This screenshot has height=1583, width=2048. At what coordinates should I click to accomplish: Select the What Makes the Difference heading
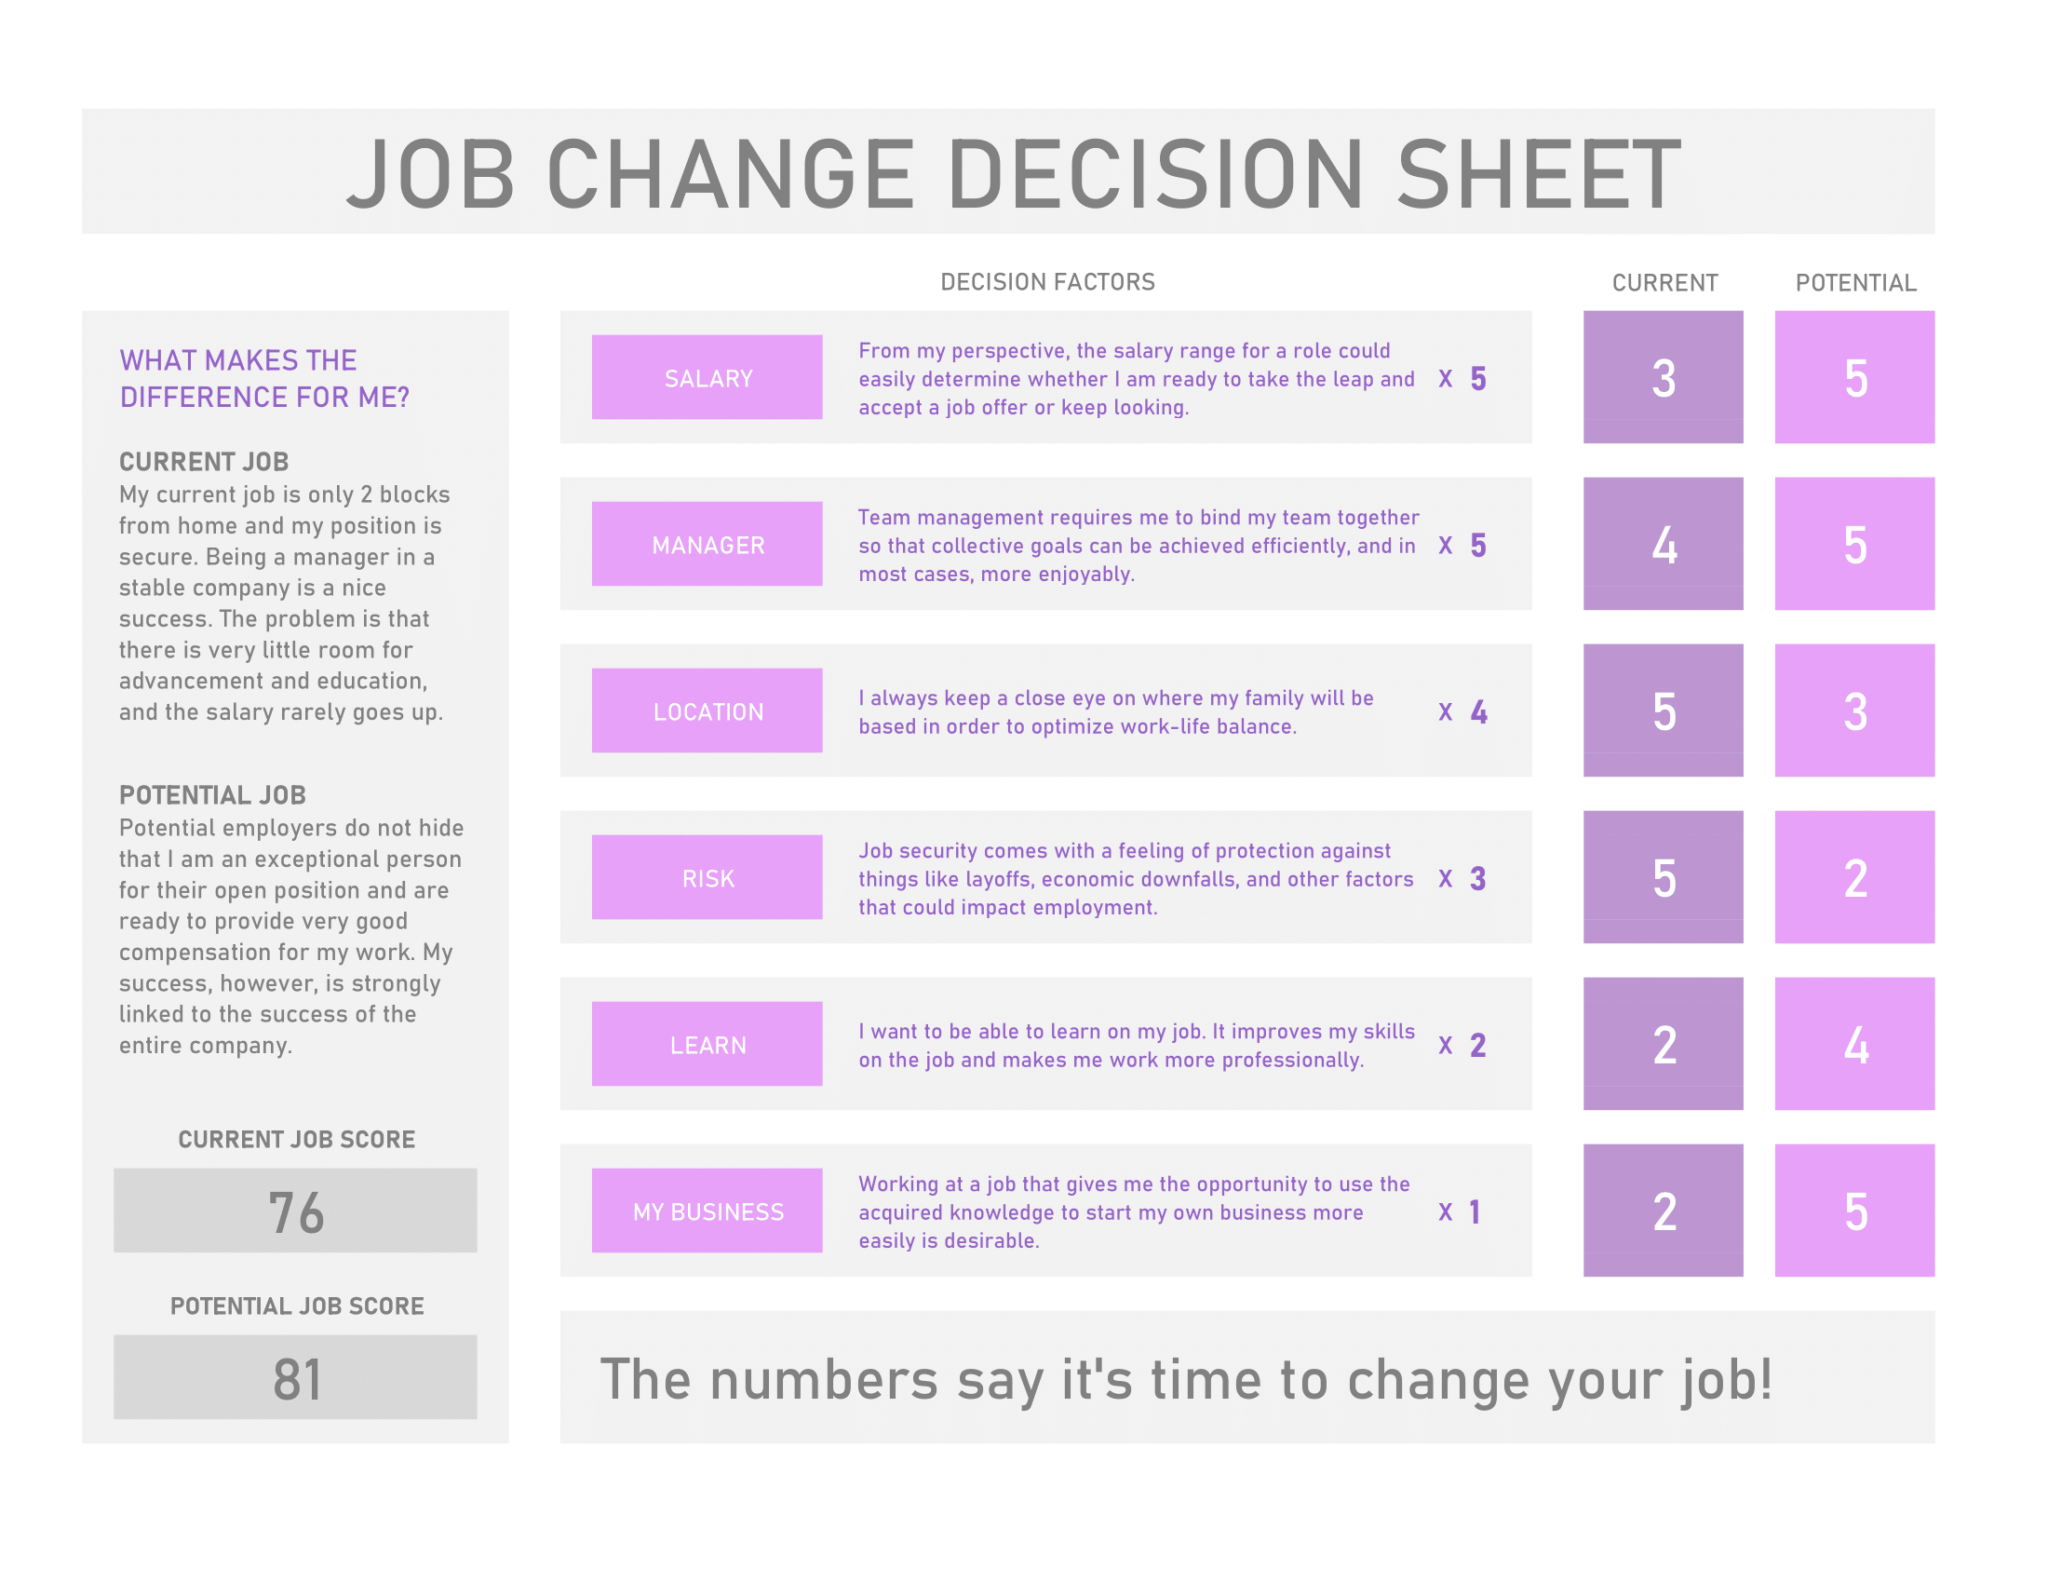(x=264, y=378)
